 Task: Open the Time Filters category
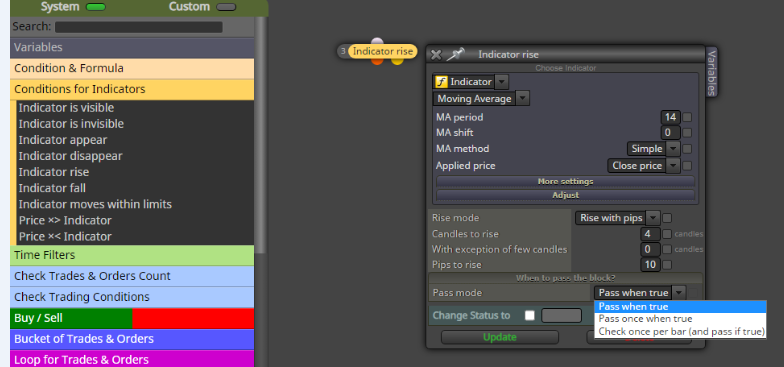[x=132, y=255]
